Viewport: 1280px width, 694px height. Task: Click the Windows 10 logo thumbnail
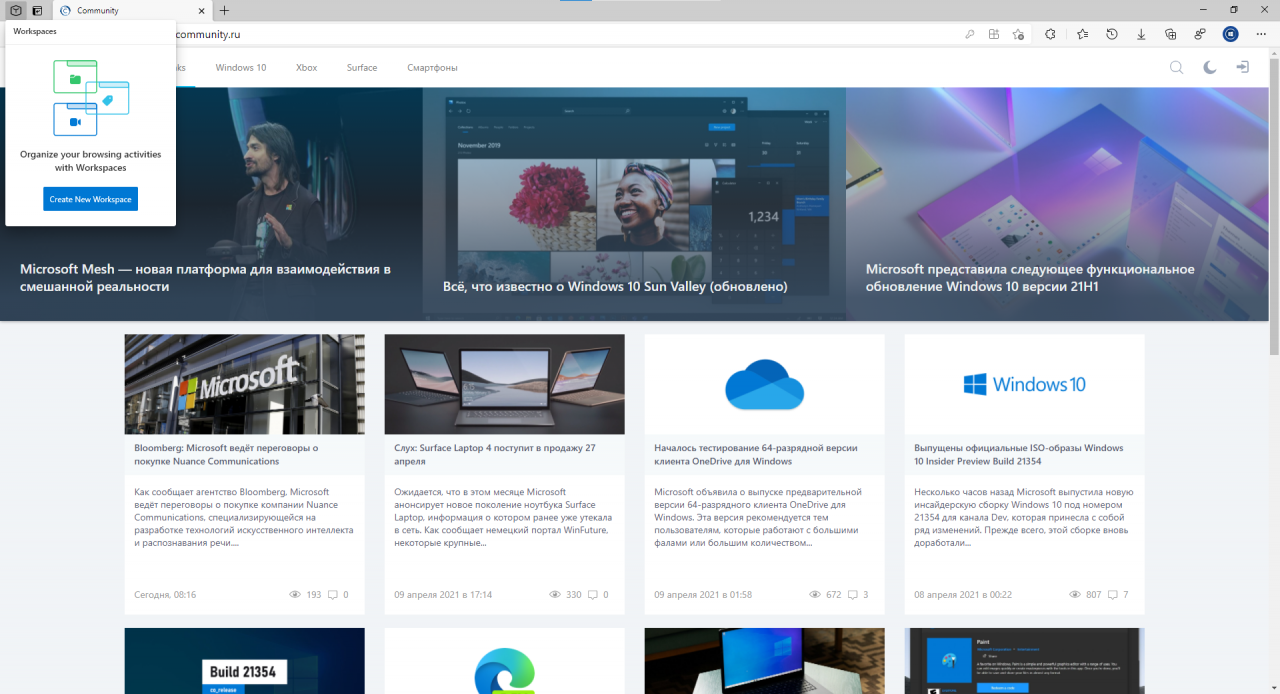pos(1025,384)
